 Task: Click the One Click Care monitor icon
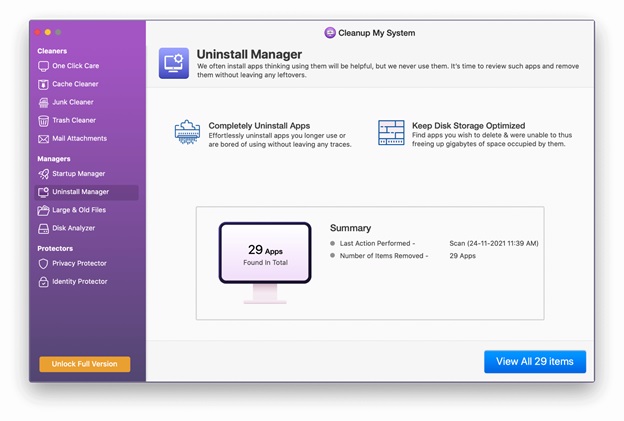pos(43,66)
